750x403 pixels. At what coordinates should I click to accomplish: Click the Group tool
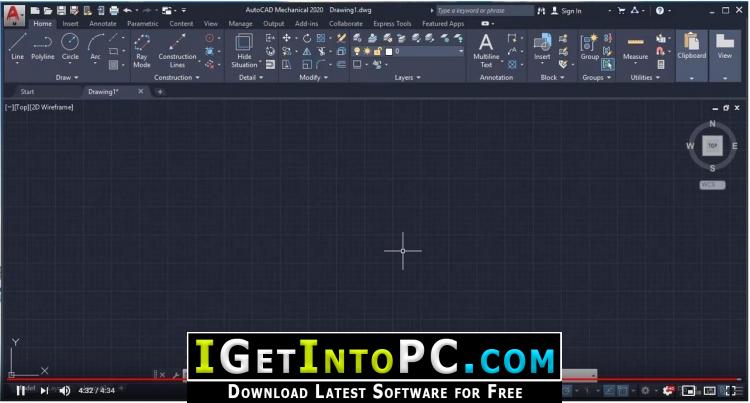[x=589, y=48]
